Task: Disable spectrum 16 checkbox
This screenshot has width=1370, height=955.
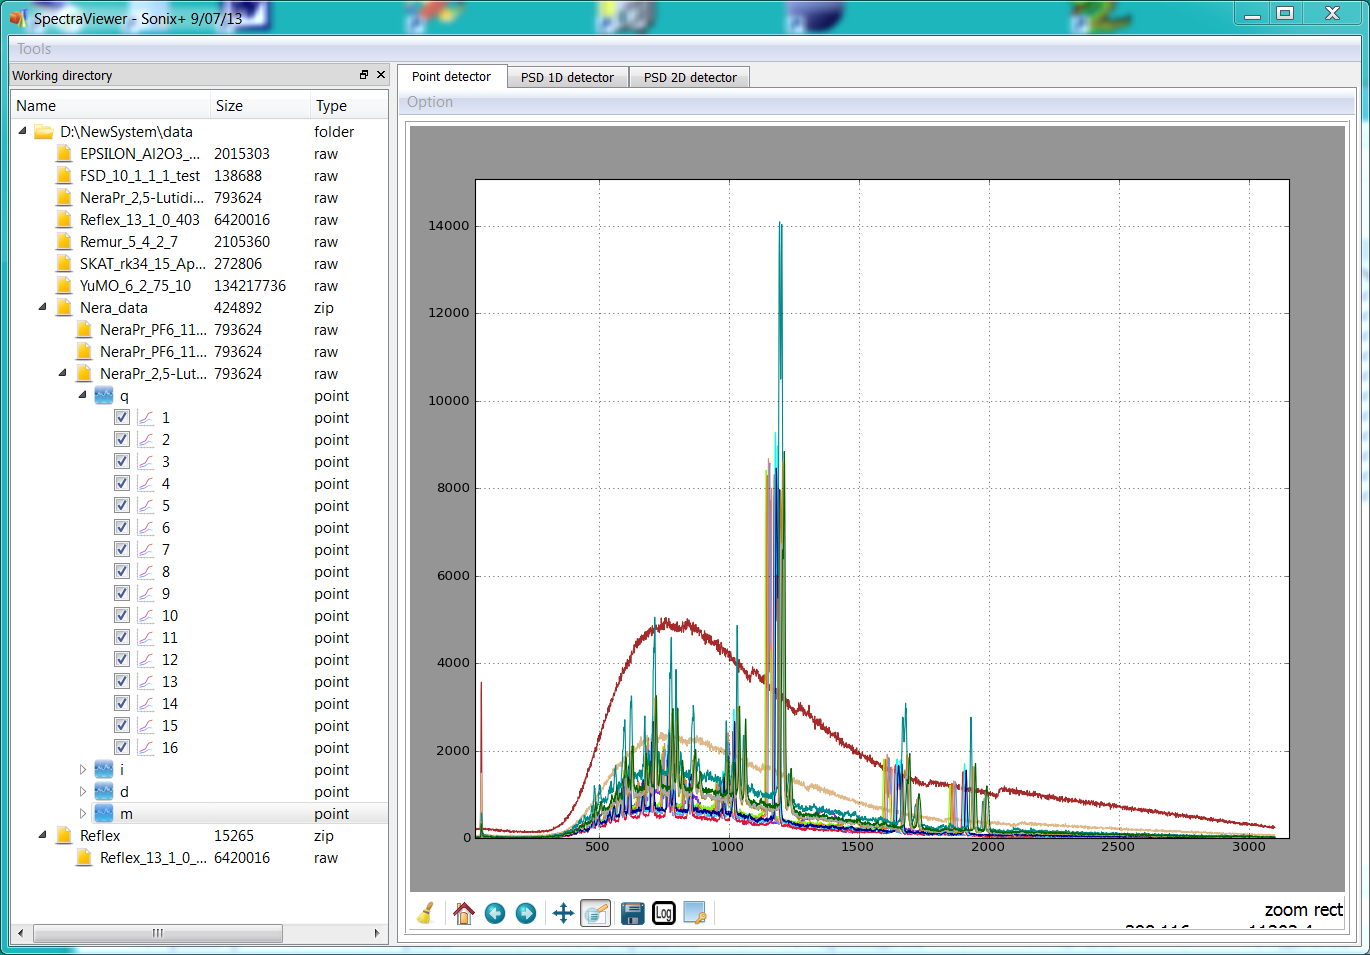Action: click(x=122, y=748)
